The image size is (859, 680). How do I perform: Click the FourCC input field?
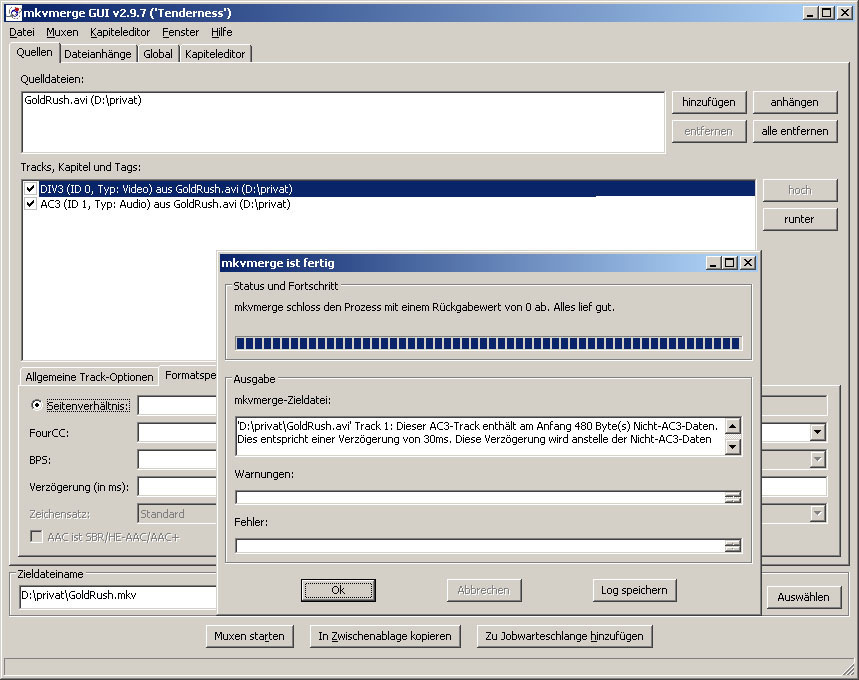(x=177, y=432)
